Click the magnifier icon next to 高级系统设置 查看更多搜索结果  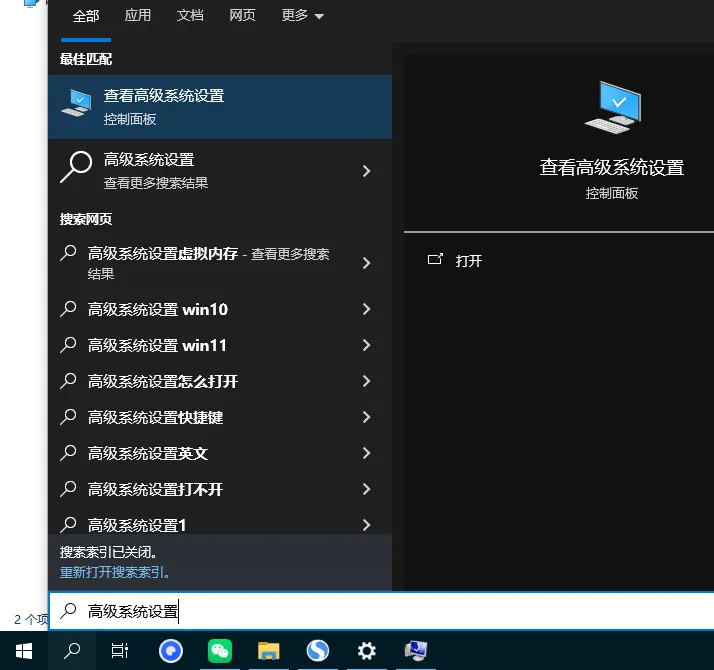pyautogui.click(x=76, y=167)
